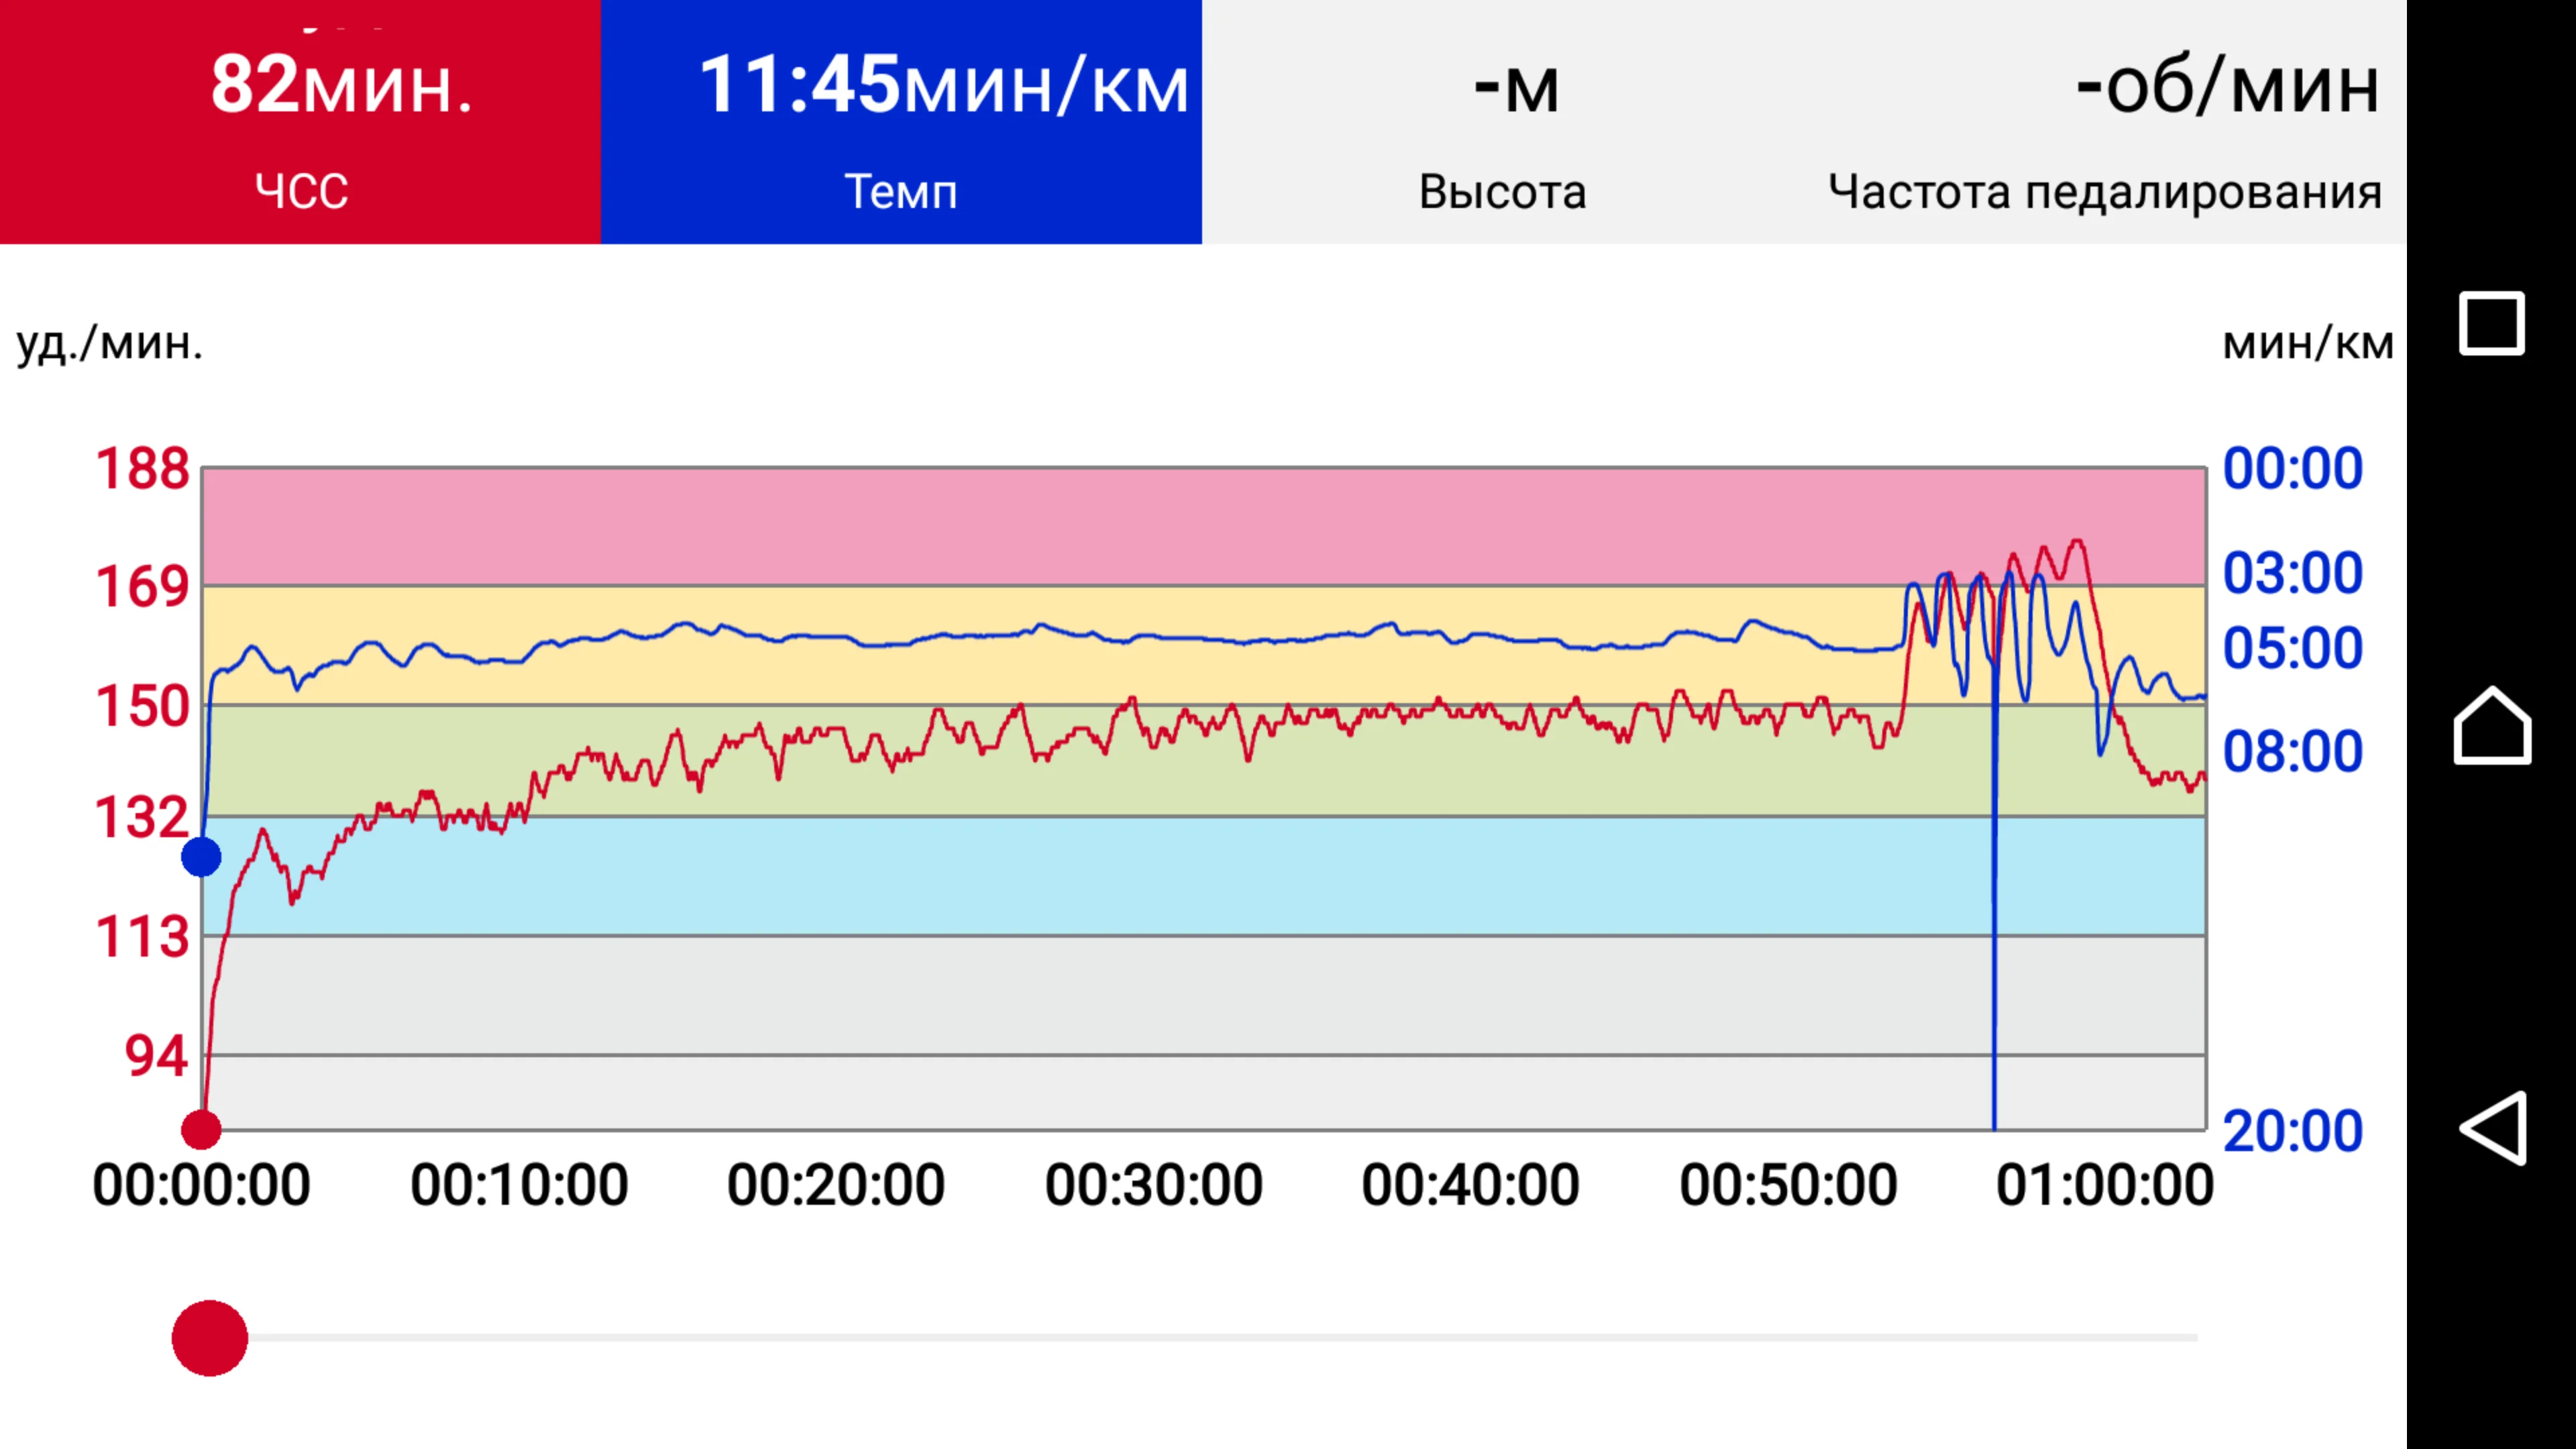The height and width of the screenshot is (1449, 2576).
Task: Tap the Android back navigation icon
Action: 2492,1128
